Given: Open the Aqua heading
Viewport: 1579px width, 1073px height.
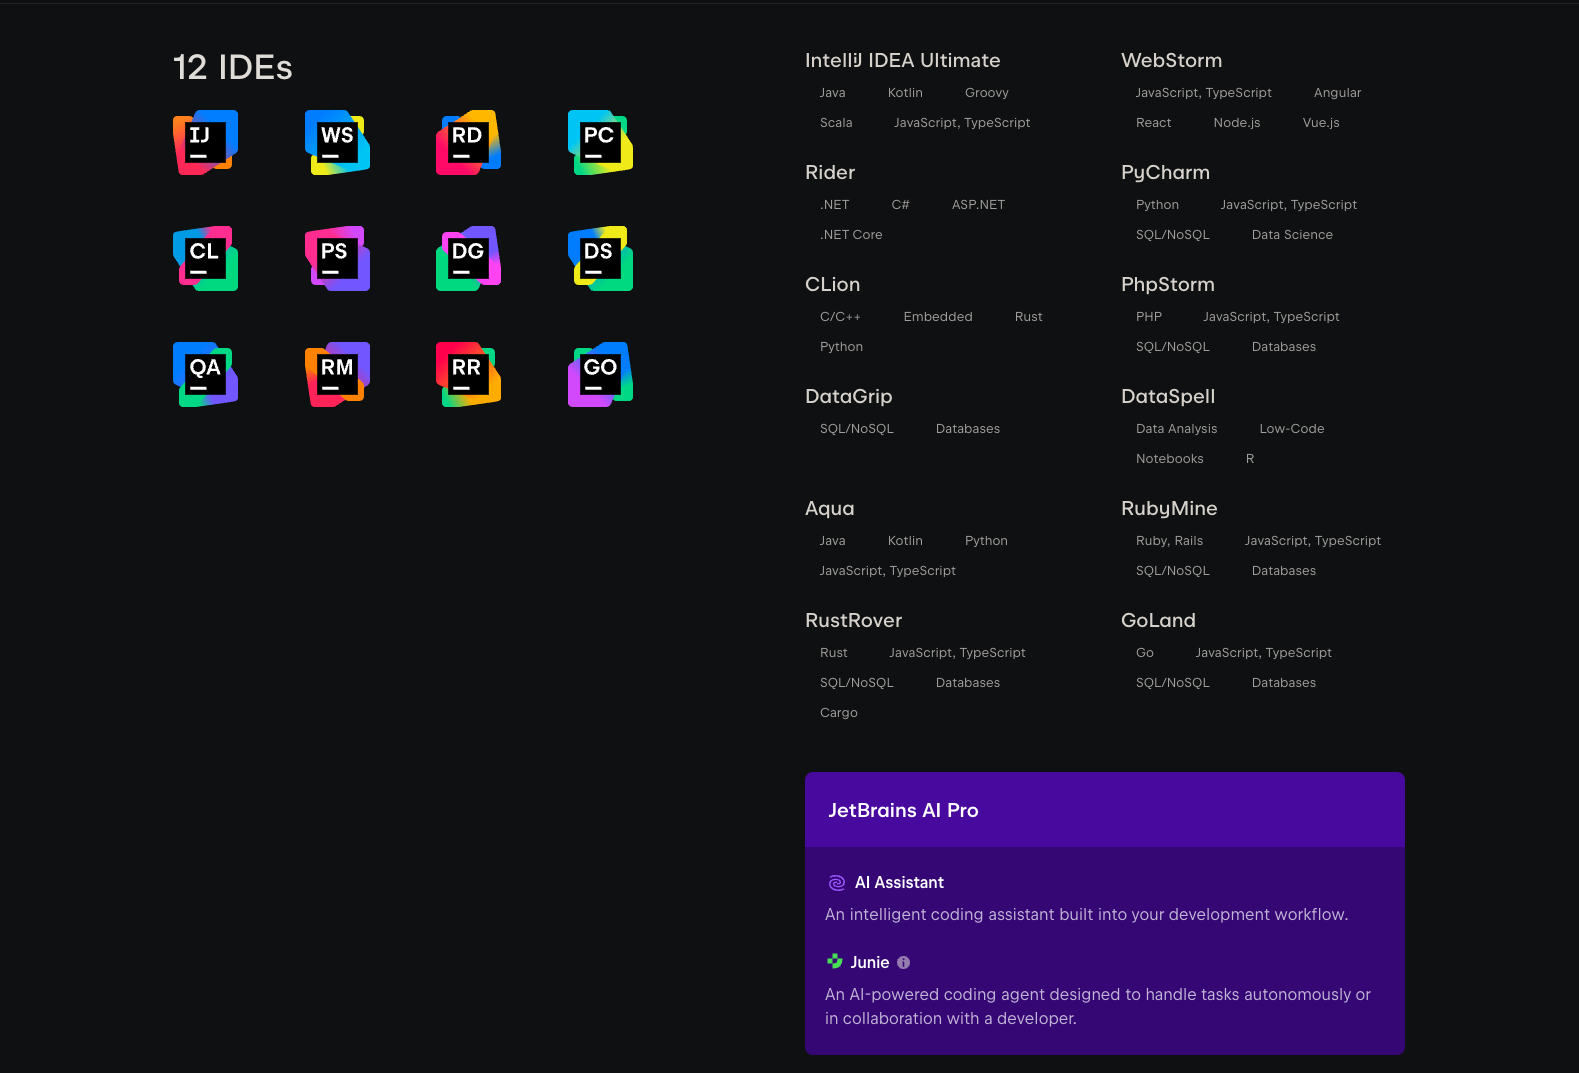Looking at the screenshot, I should [829, 509].
